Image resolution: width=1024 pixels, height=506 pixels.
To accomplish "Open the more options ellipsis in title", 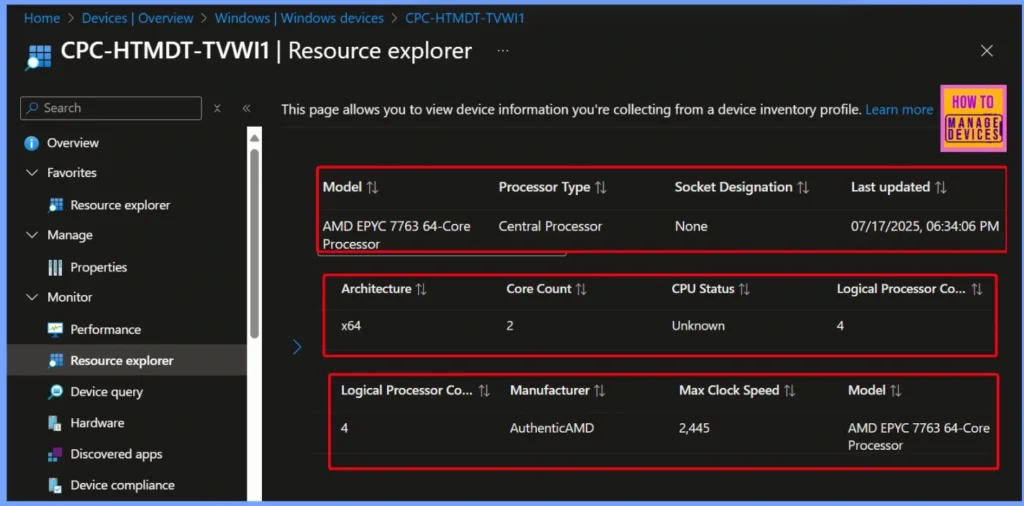I will 503,50.
